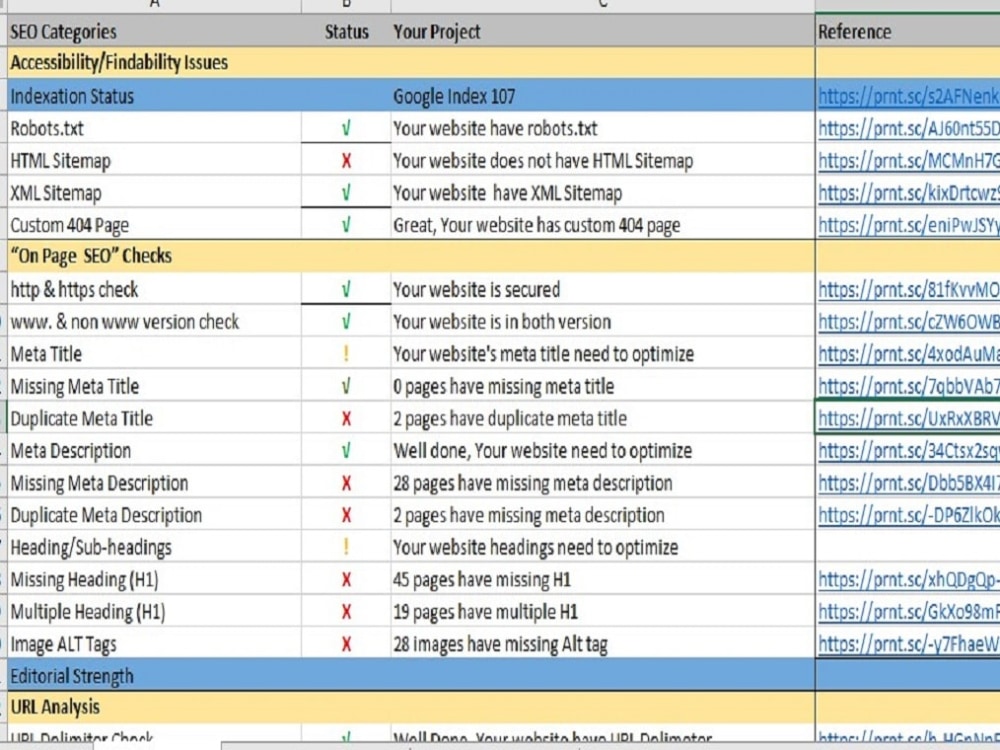Select the 'Status' header cell

pyautogui.click(x=346, y=31)
